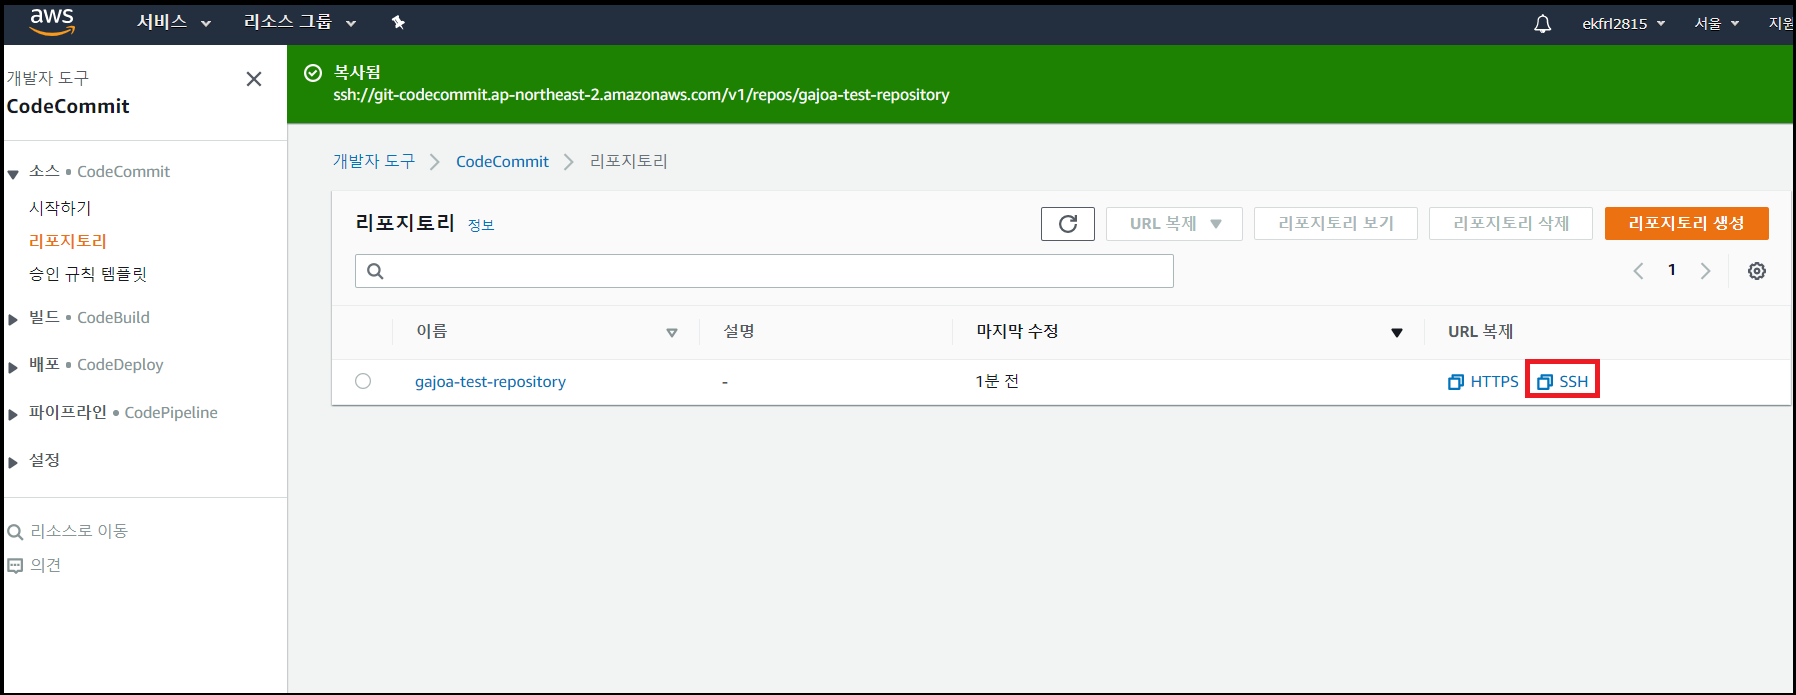Copy the SSH clone URL
Viewport: 1796px width, 695px height.
tap(1562, 382)
